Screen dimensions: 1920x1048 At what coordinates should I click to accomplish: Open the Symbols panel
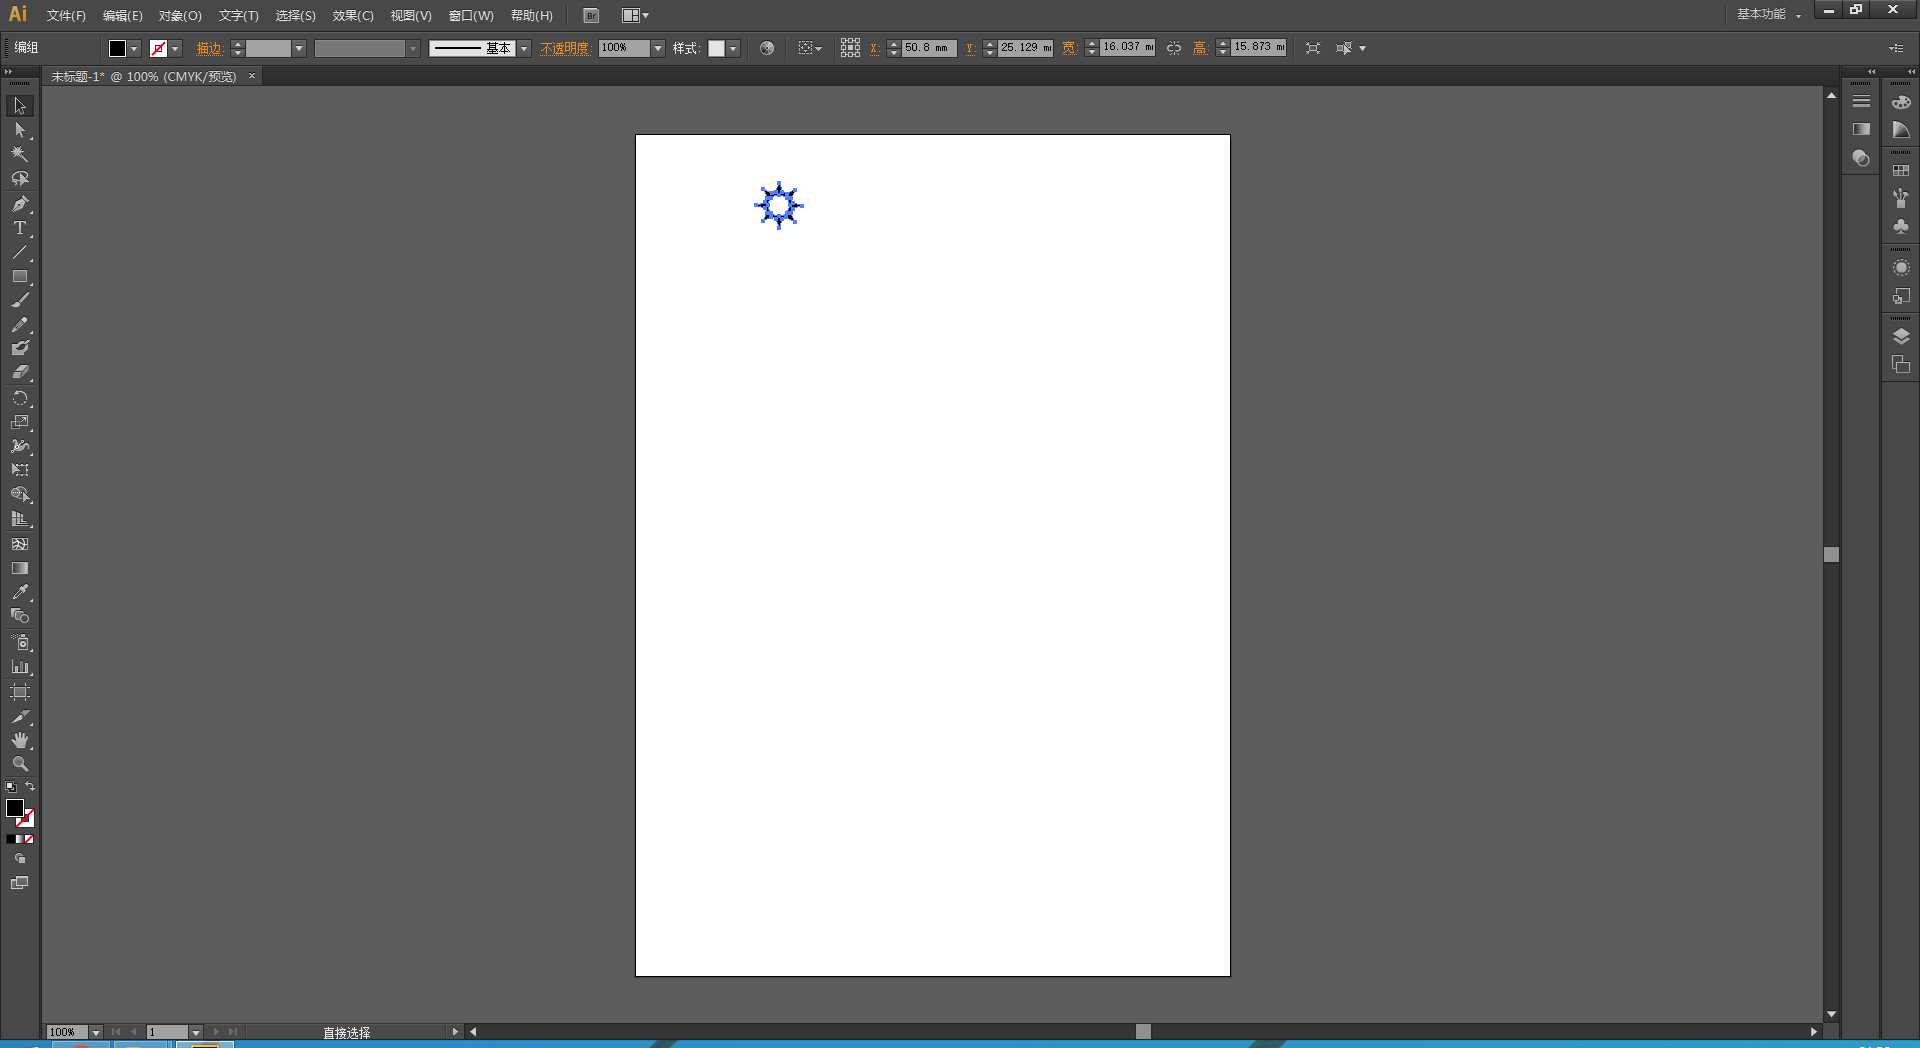coord(1901,227)
